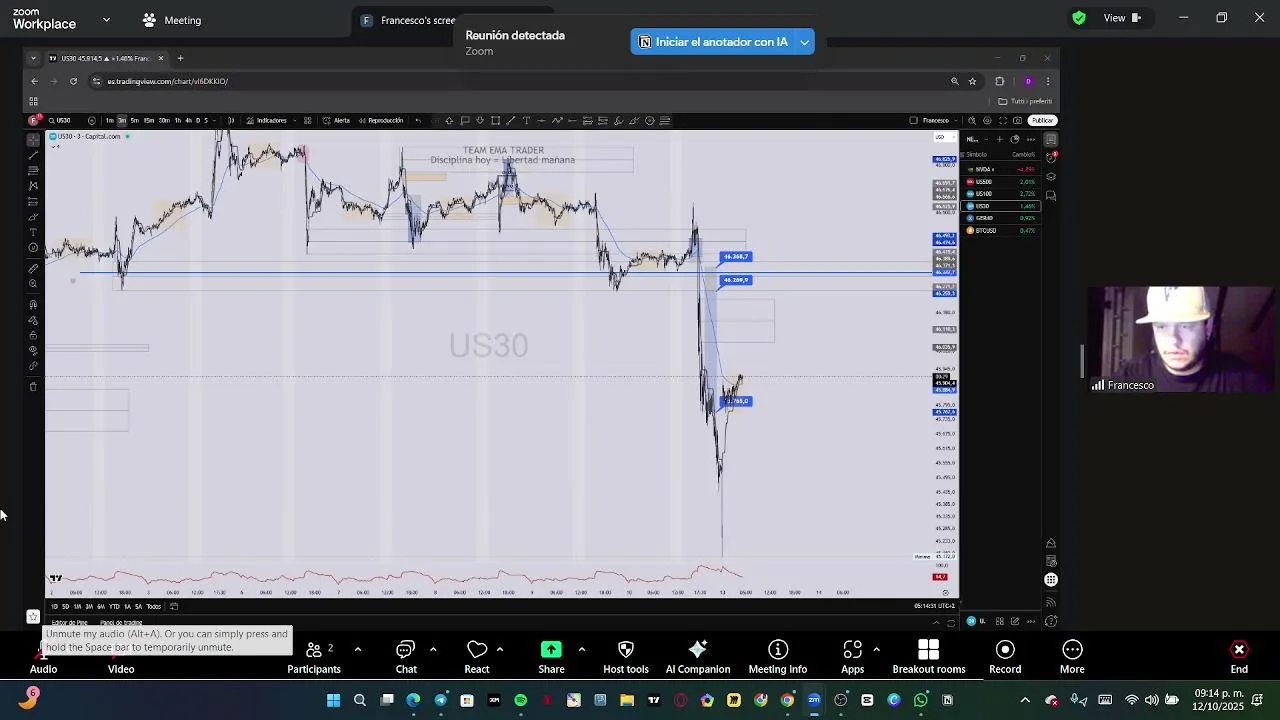Click the Publicar button
This screenshot has height=720, width=1280.
point(1042,120)
